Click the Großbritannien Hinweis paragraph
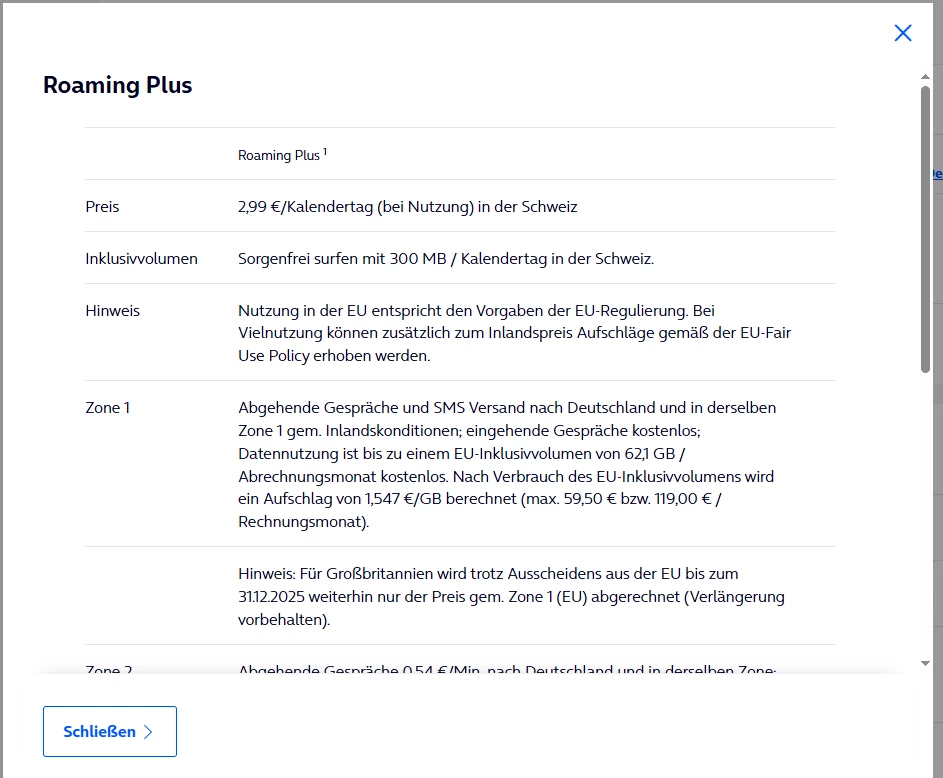The image size is (943, 778). (510, 596)
